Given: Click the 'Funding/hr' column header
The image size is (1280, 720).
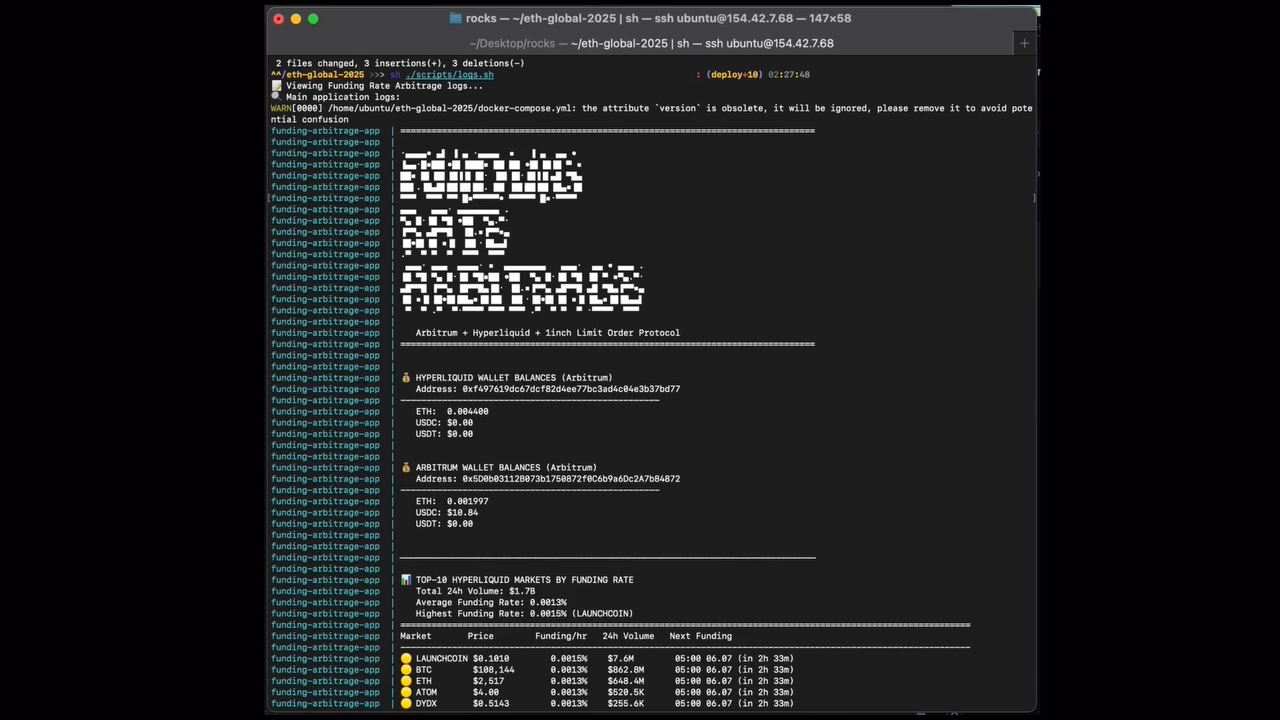Looking at the screenshot, I should point(561,636).
